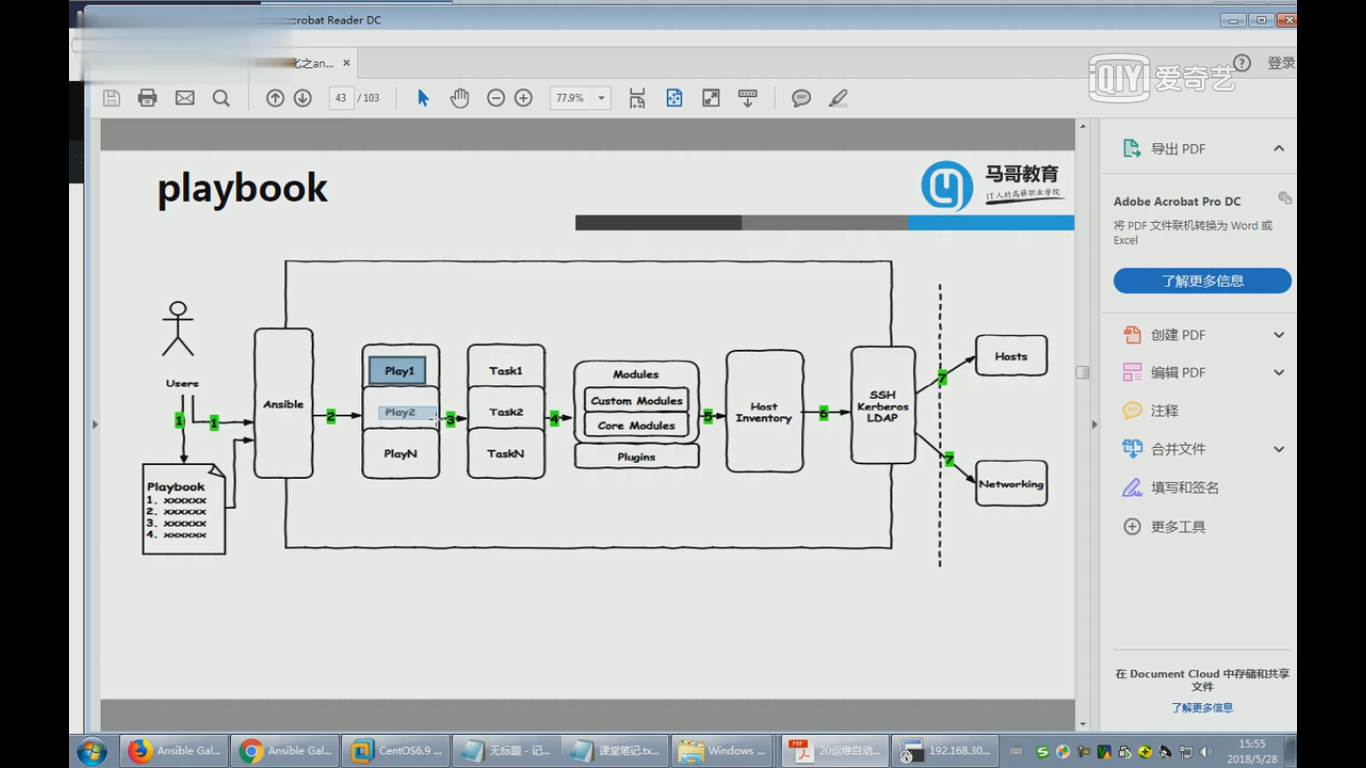Click the Play1 box in the diagram
The width and height of the screenshot is (1366, 768).
[x=399, y=371]
